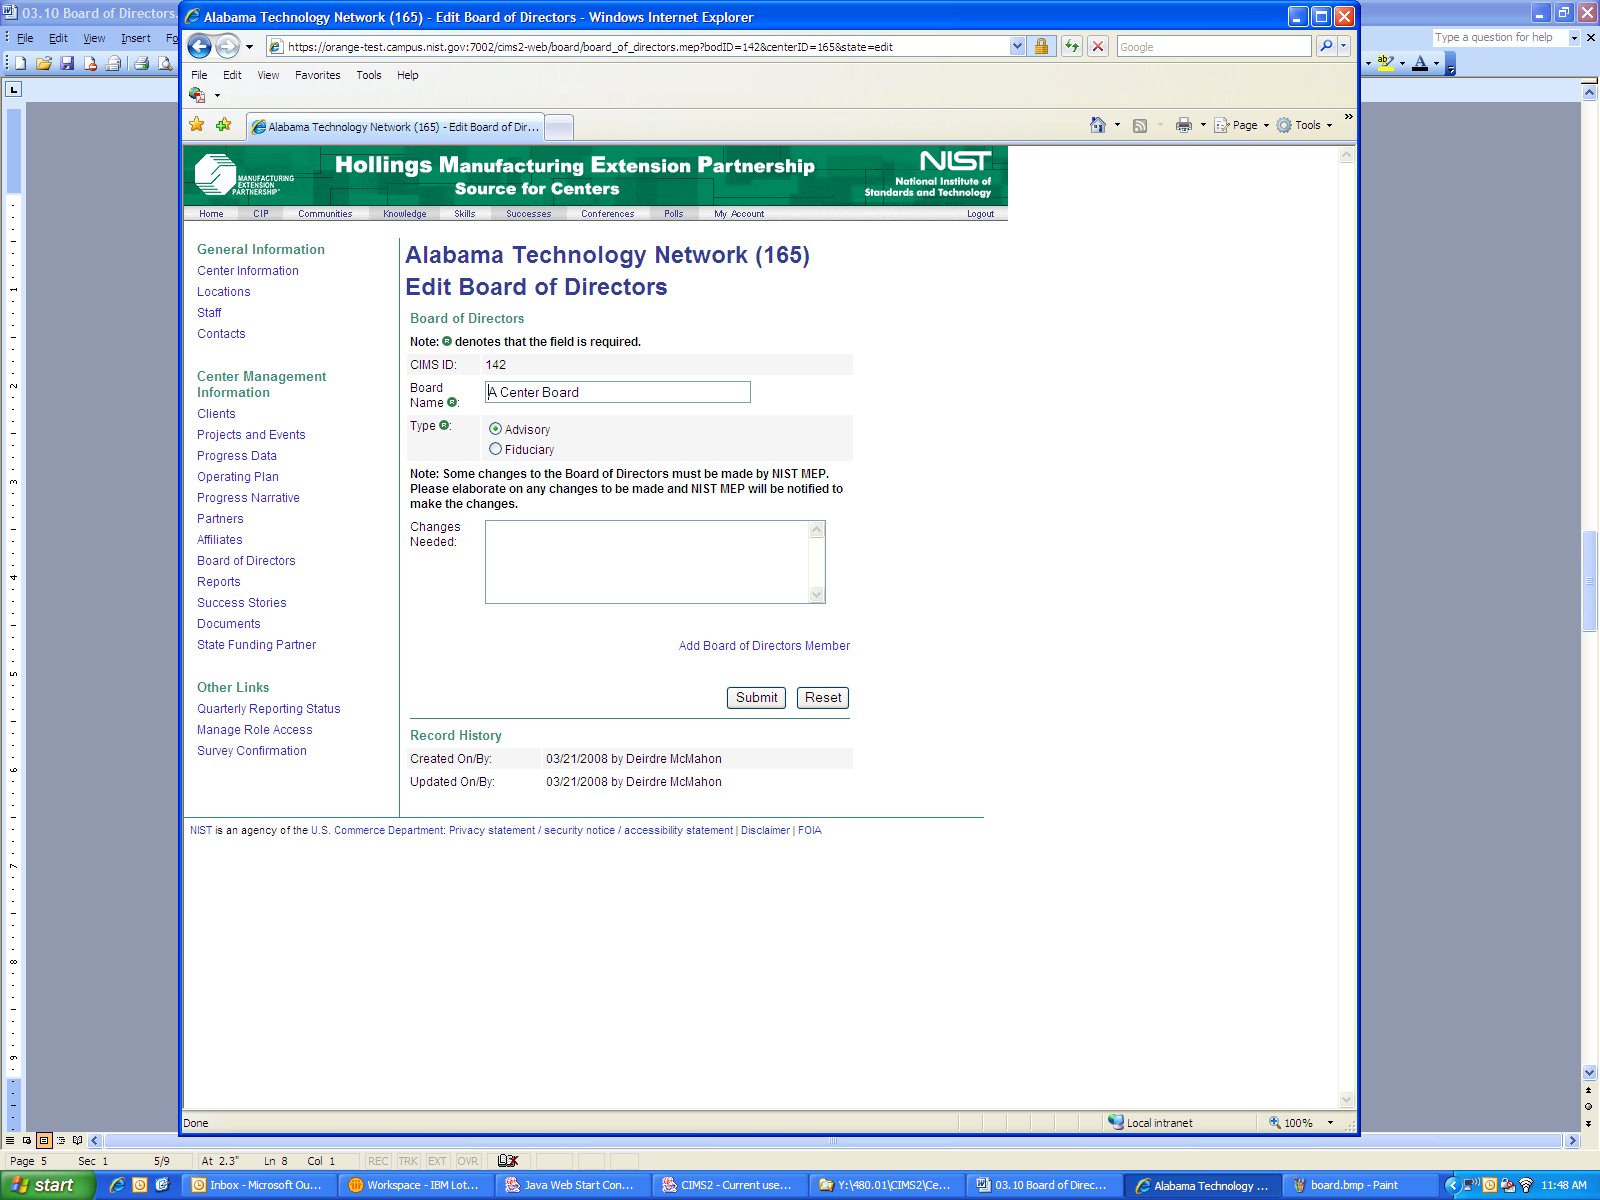Open the Home button dropdown arrow
This screenshot has width=1600, height=1200.
[x=1117, y=125]
